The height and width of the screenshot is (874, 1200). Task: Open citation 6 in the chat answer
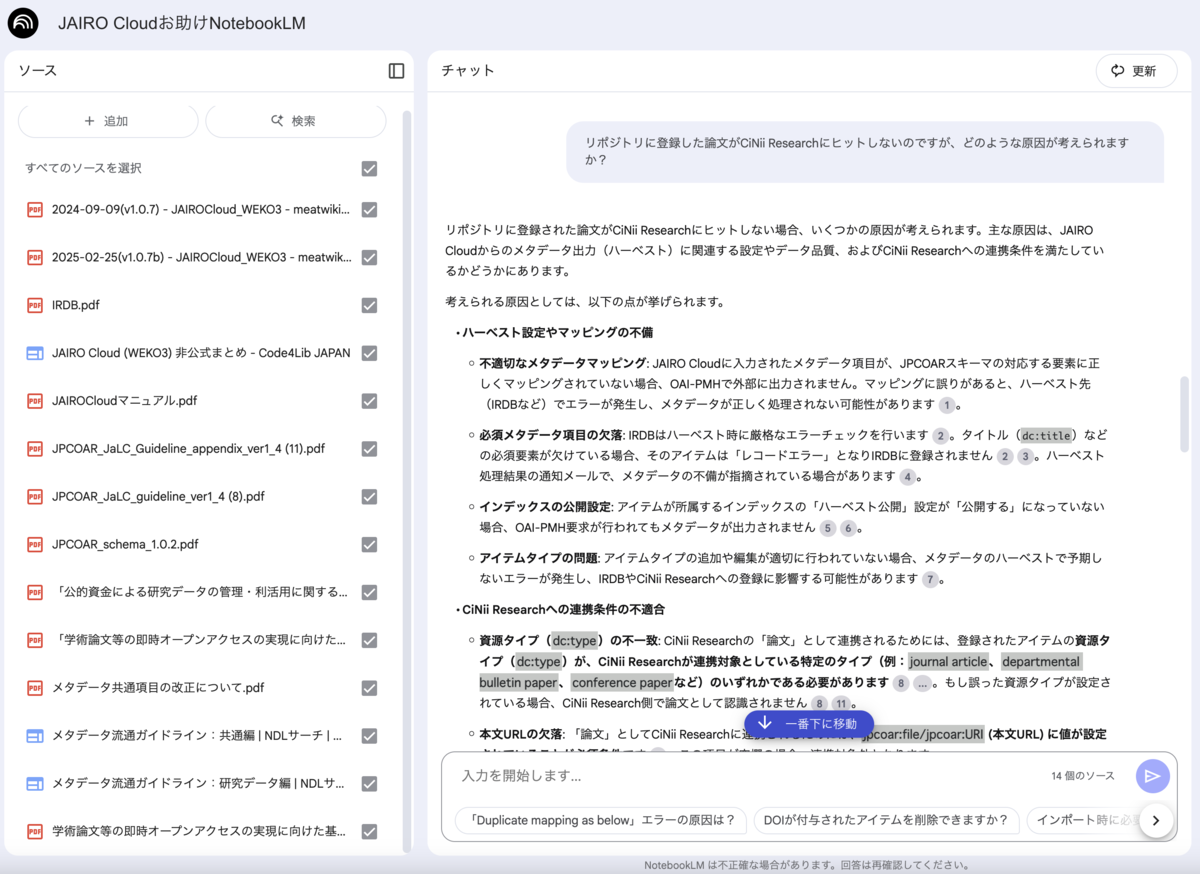848,528
